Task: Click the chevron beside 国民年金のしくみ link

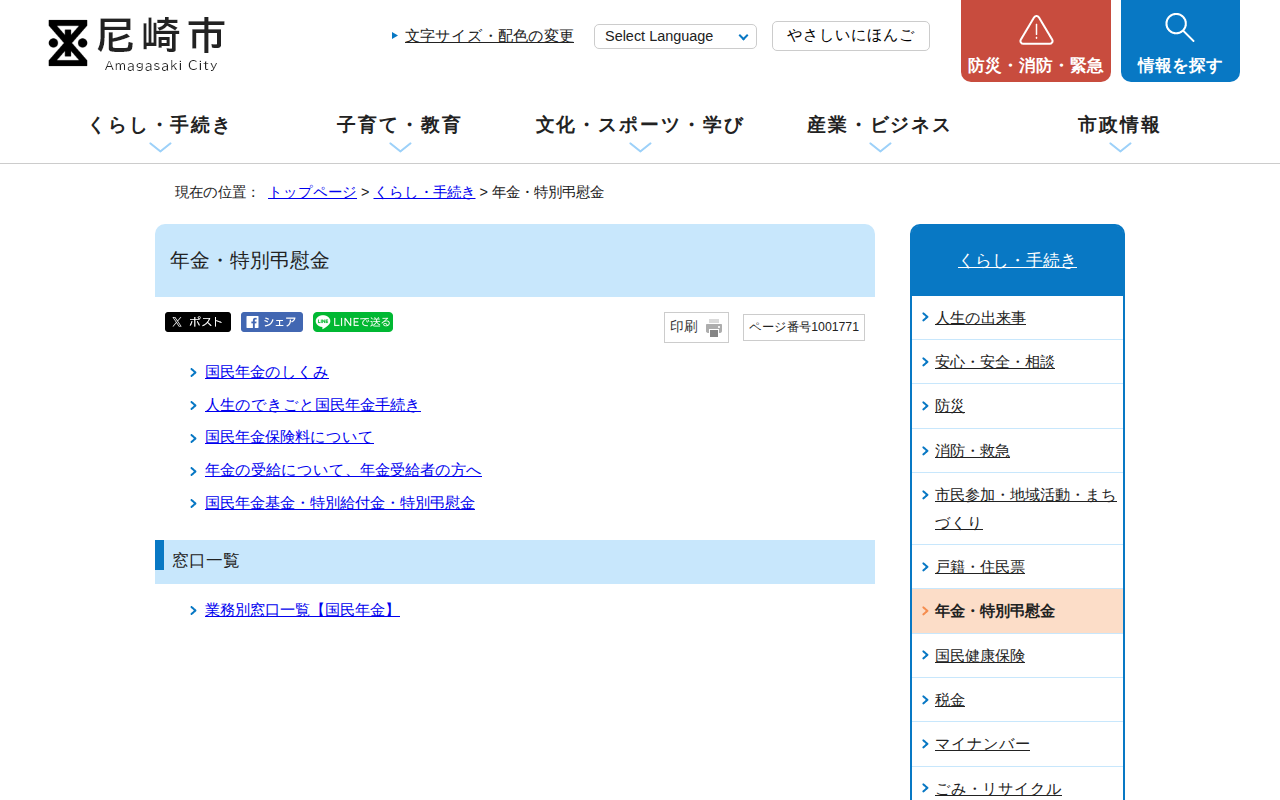Action: point(192,371)
